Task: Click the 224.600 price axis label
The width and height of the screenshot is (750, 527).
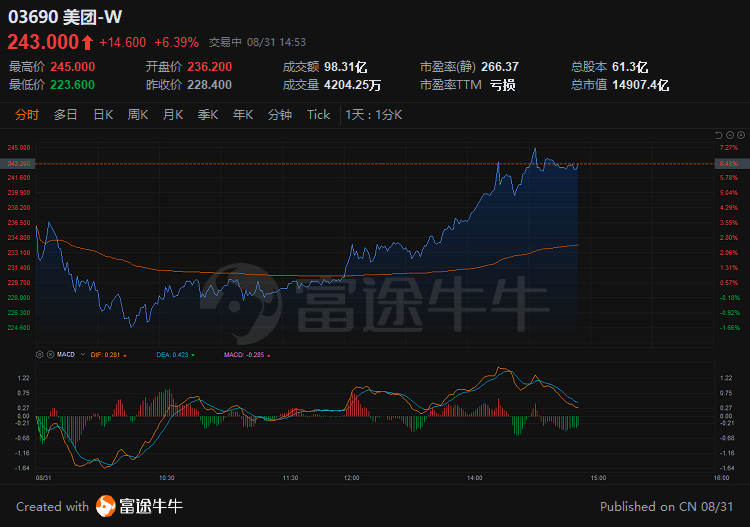Action: point(19,328)
